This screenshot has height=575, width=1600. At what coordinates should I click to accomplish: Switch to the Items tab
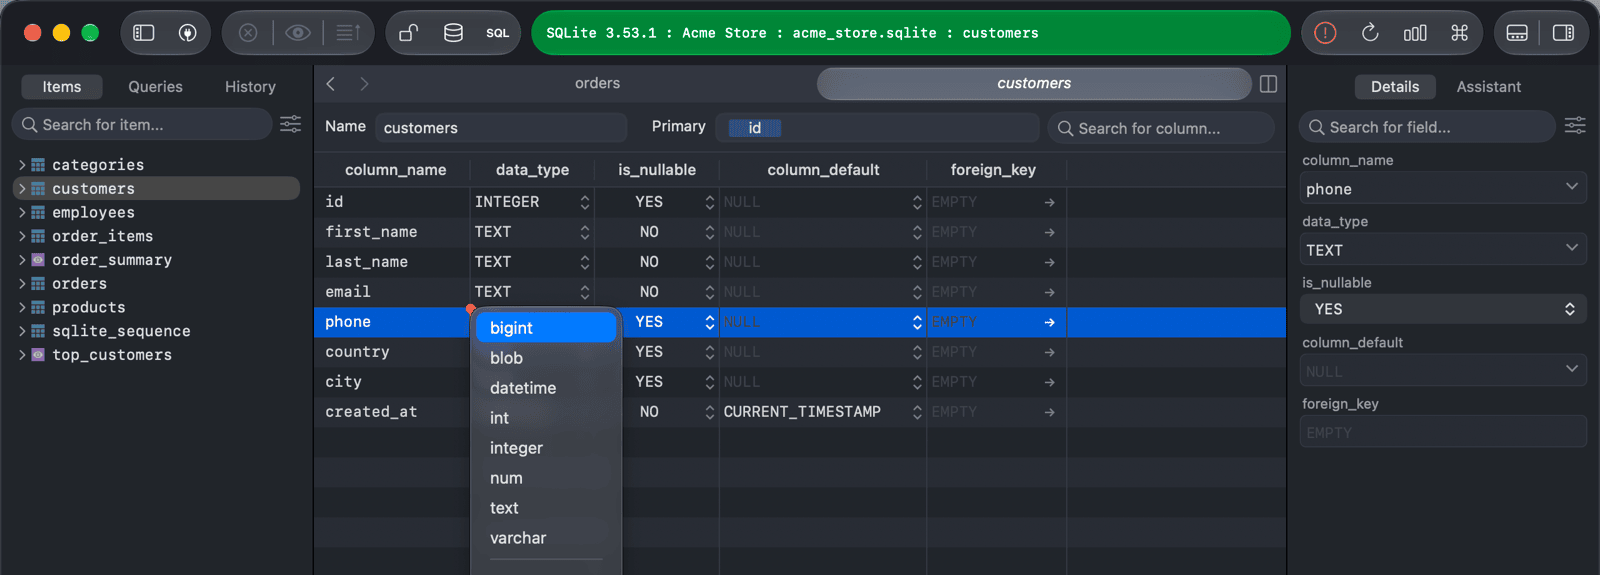(62, 87)
